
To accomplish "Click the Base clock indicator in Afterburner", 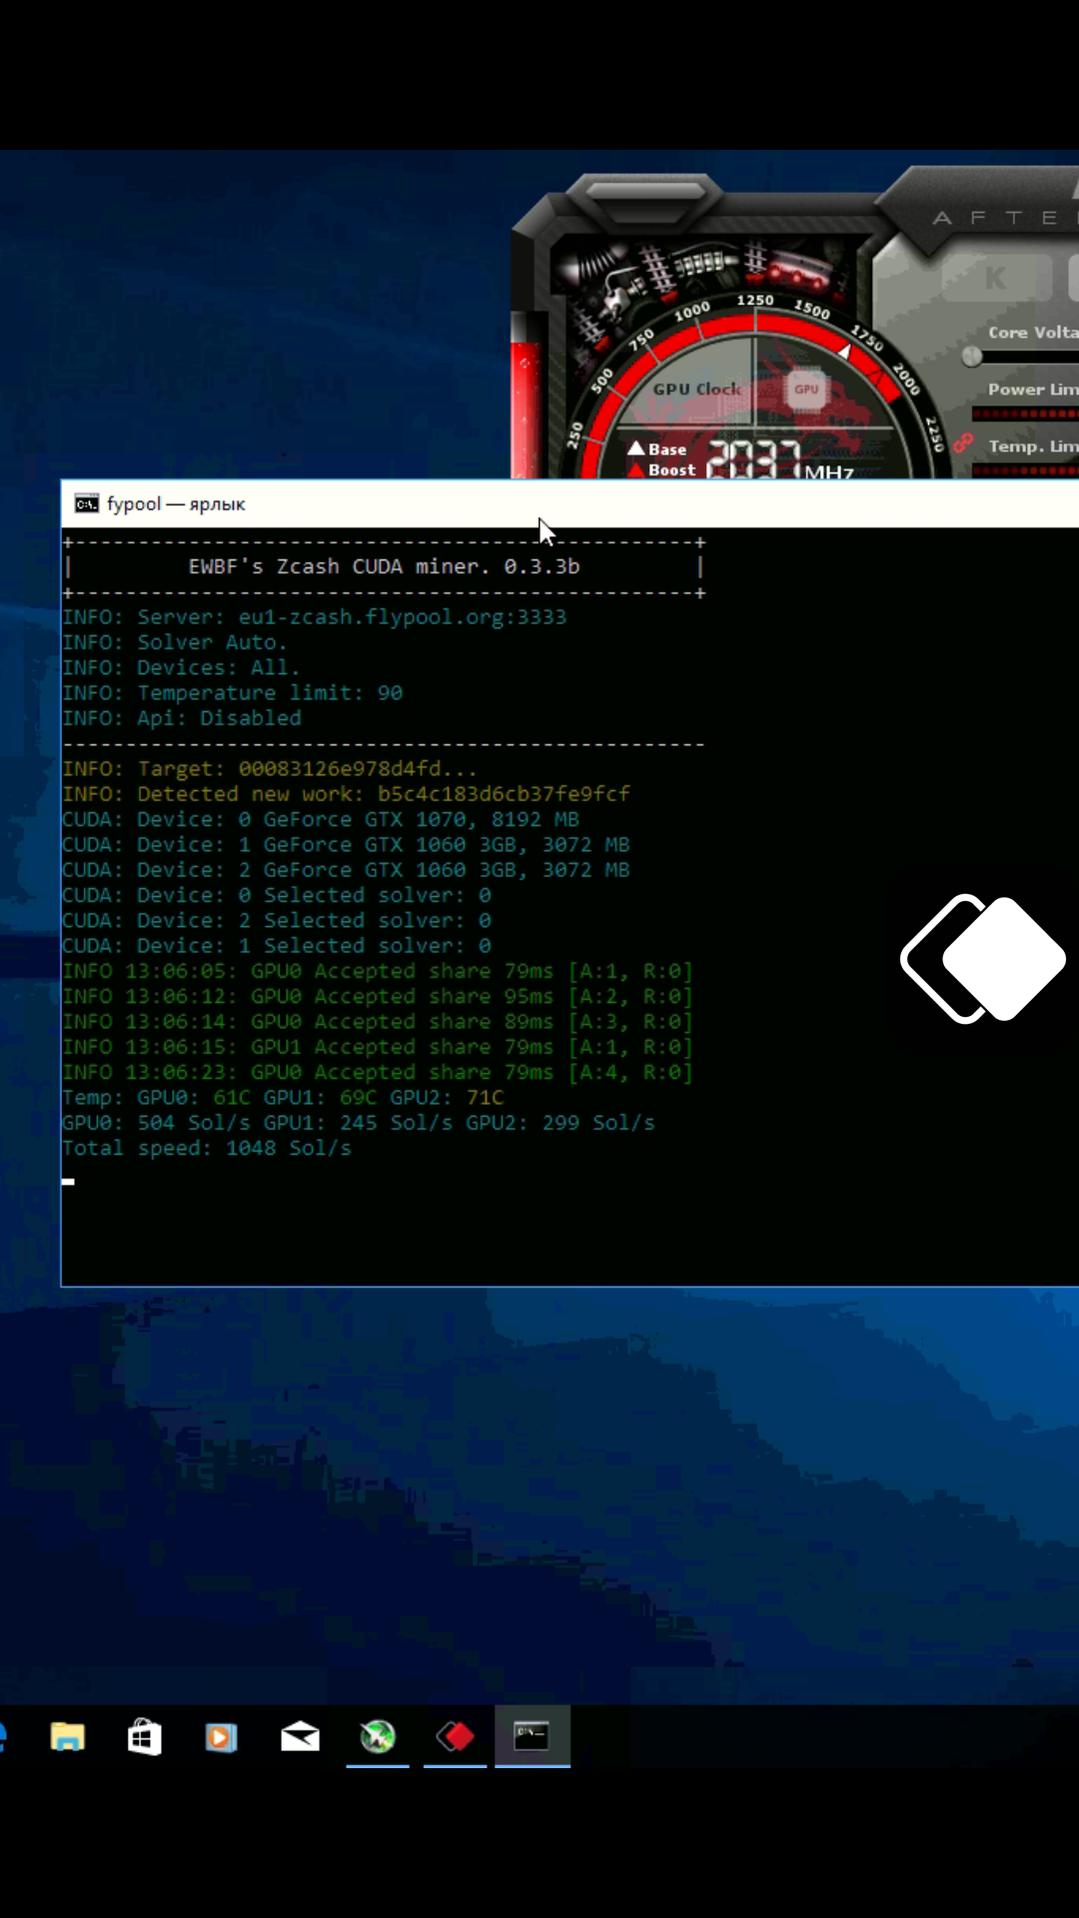I will [x=657, y=449].
